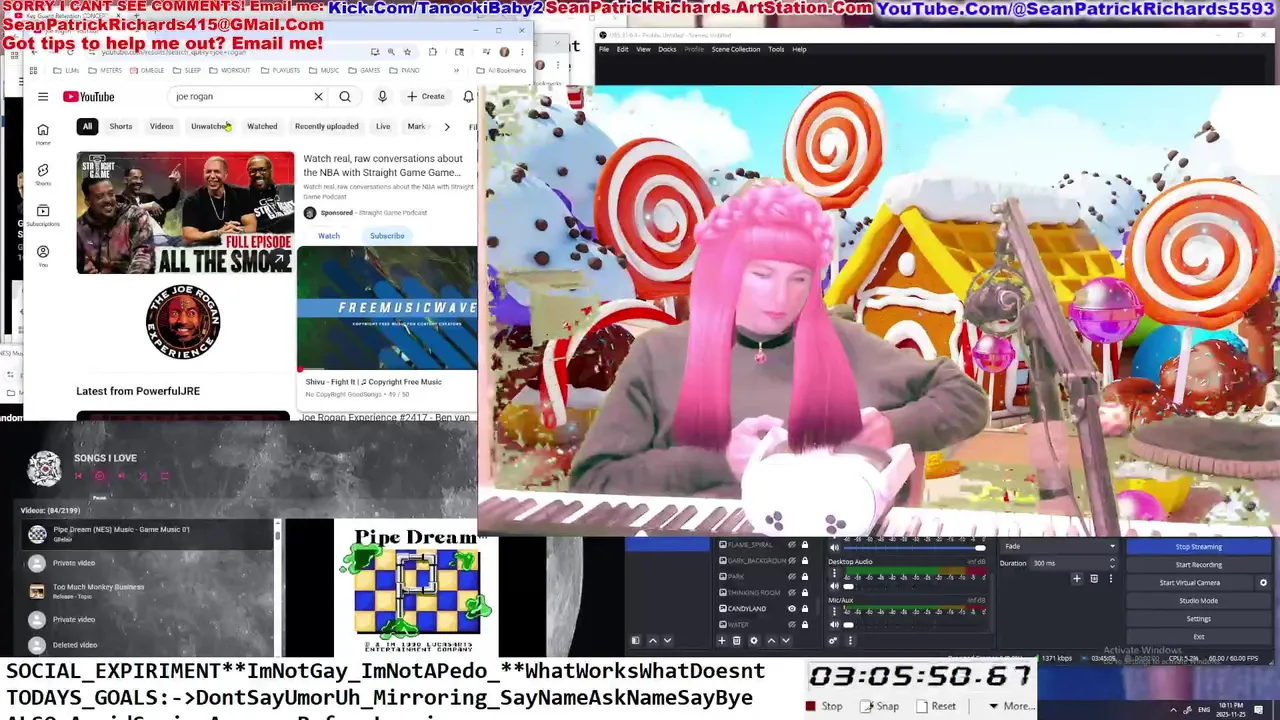The height and width of the screenshot is (720, 1280).
Task: Click Start Recording in OBS
Action: [x=1198, y=565]
